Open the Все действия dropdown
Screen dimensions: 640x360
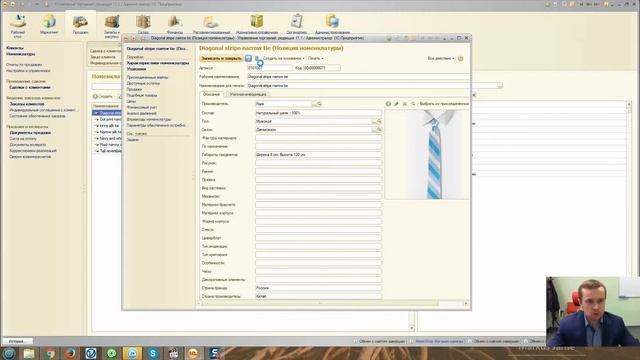441,58
